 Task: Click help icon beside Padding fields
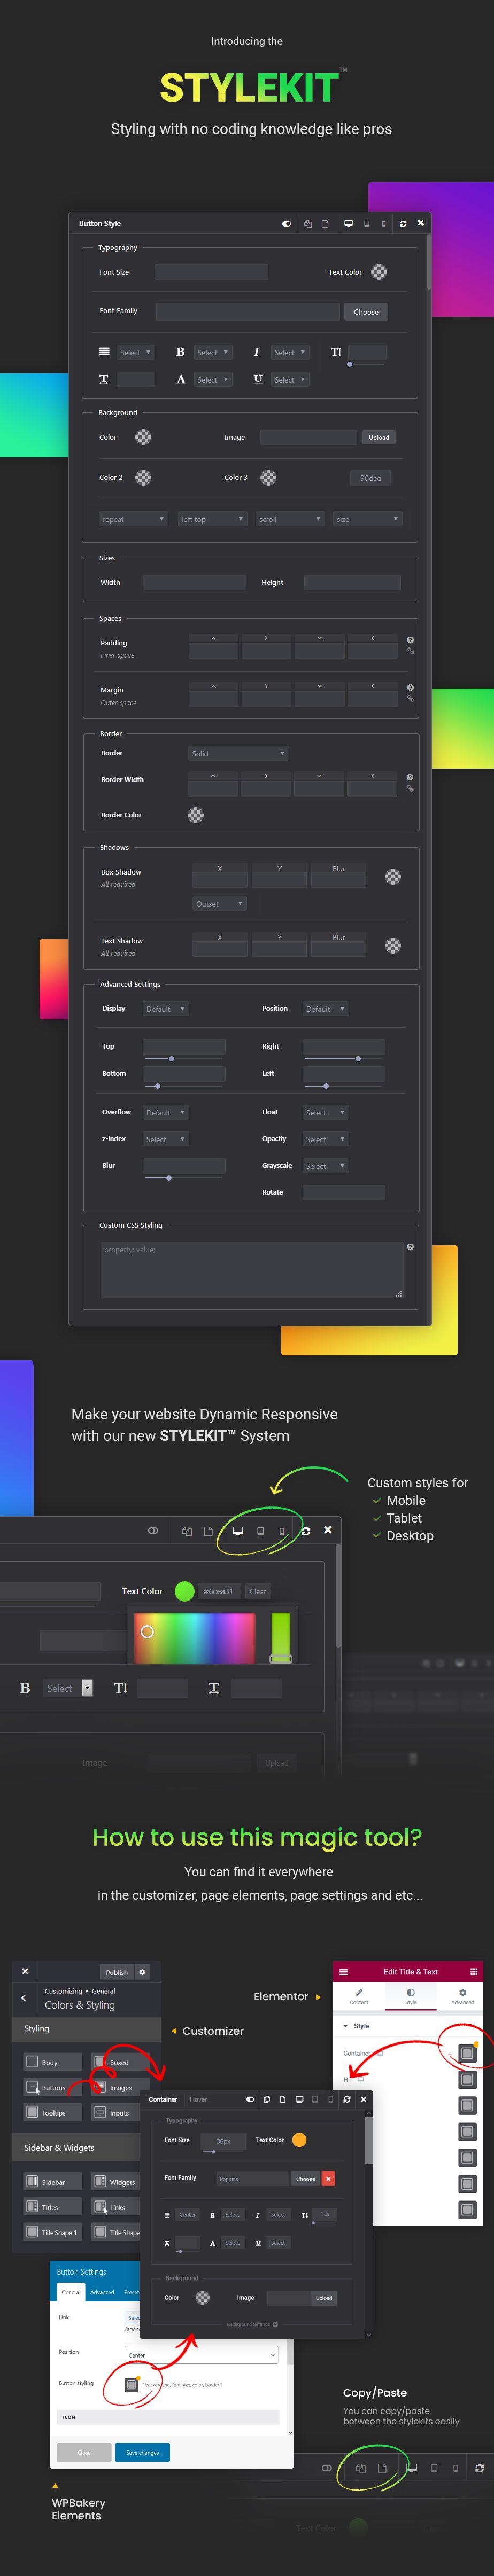(x=410, y=640)
